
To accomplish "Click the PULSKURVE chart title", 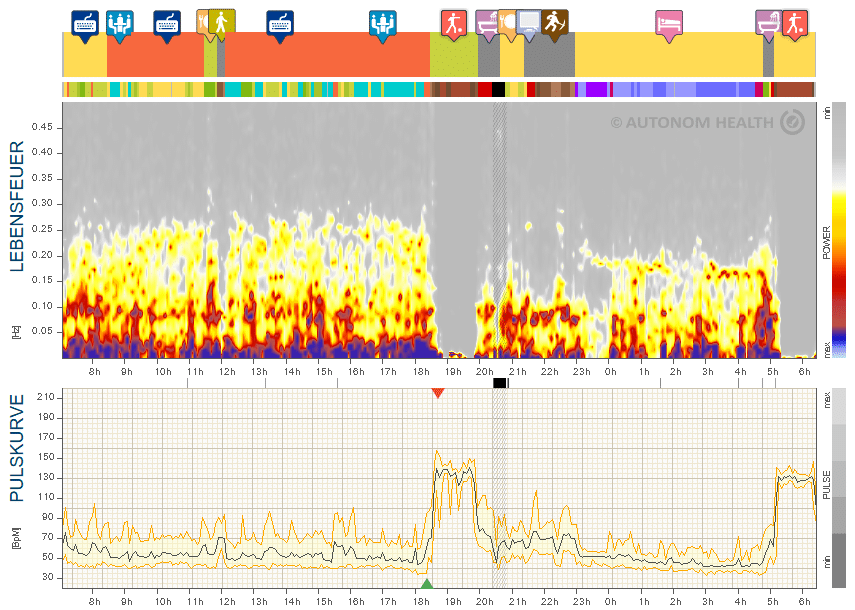I will 16,448.
